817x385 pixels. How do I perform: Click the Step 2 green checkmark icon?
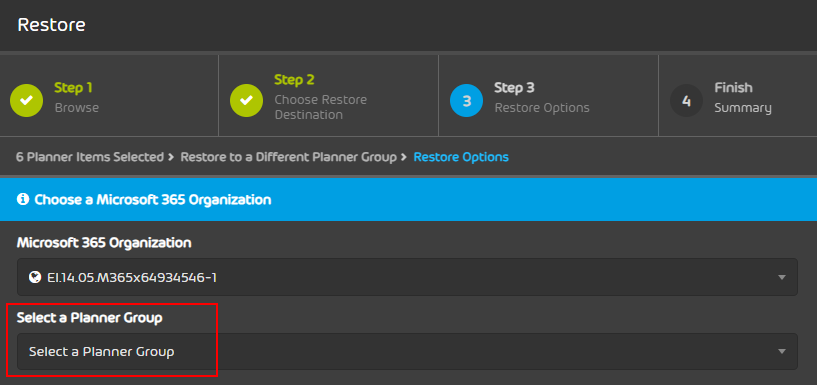pyautogui.click(x=246, y=100)
